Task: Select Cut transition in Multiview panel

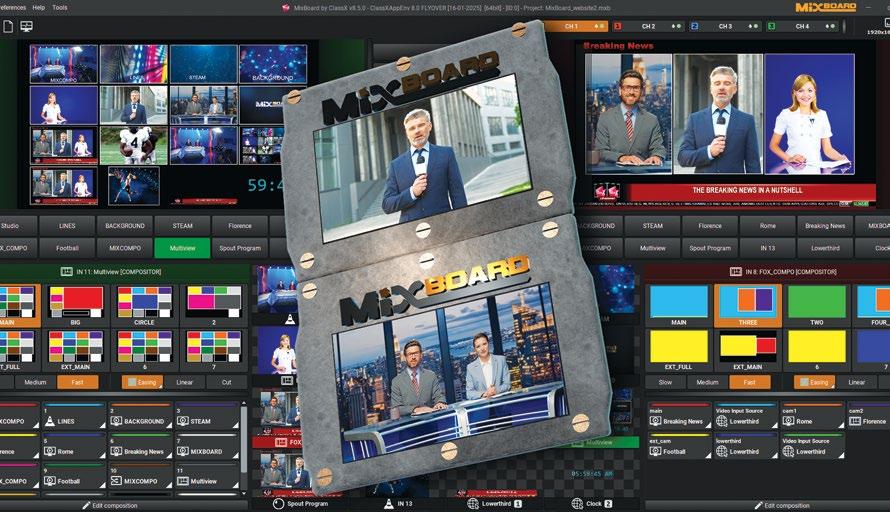Action: [226, 383]
